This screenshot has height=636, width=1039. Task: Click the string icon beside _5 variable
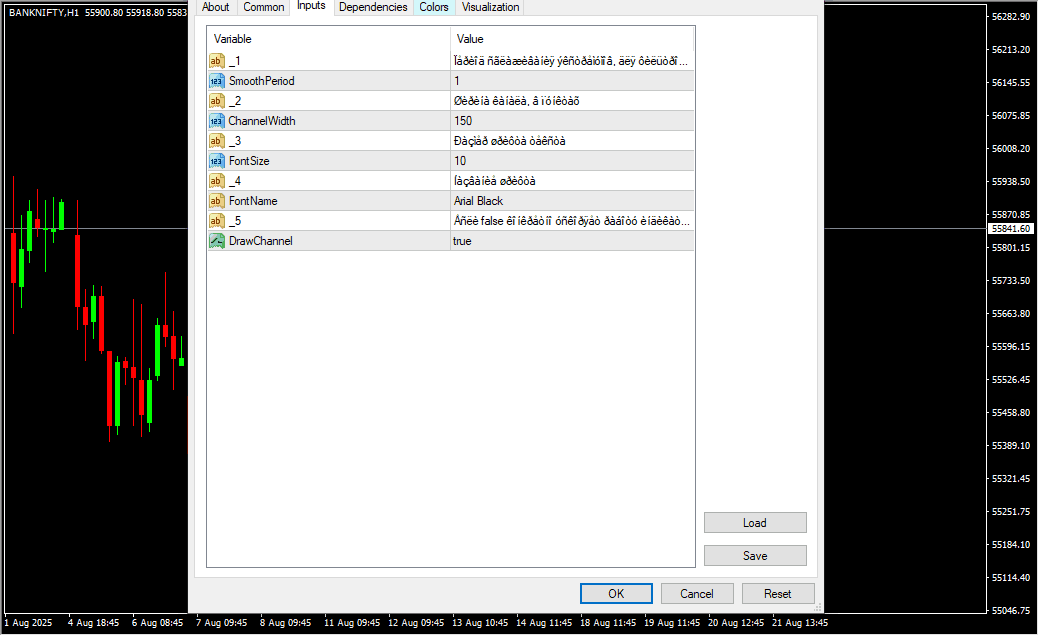click(x=216, y=221)
